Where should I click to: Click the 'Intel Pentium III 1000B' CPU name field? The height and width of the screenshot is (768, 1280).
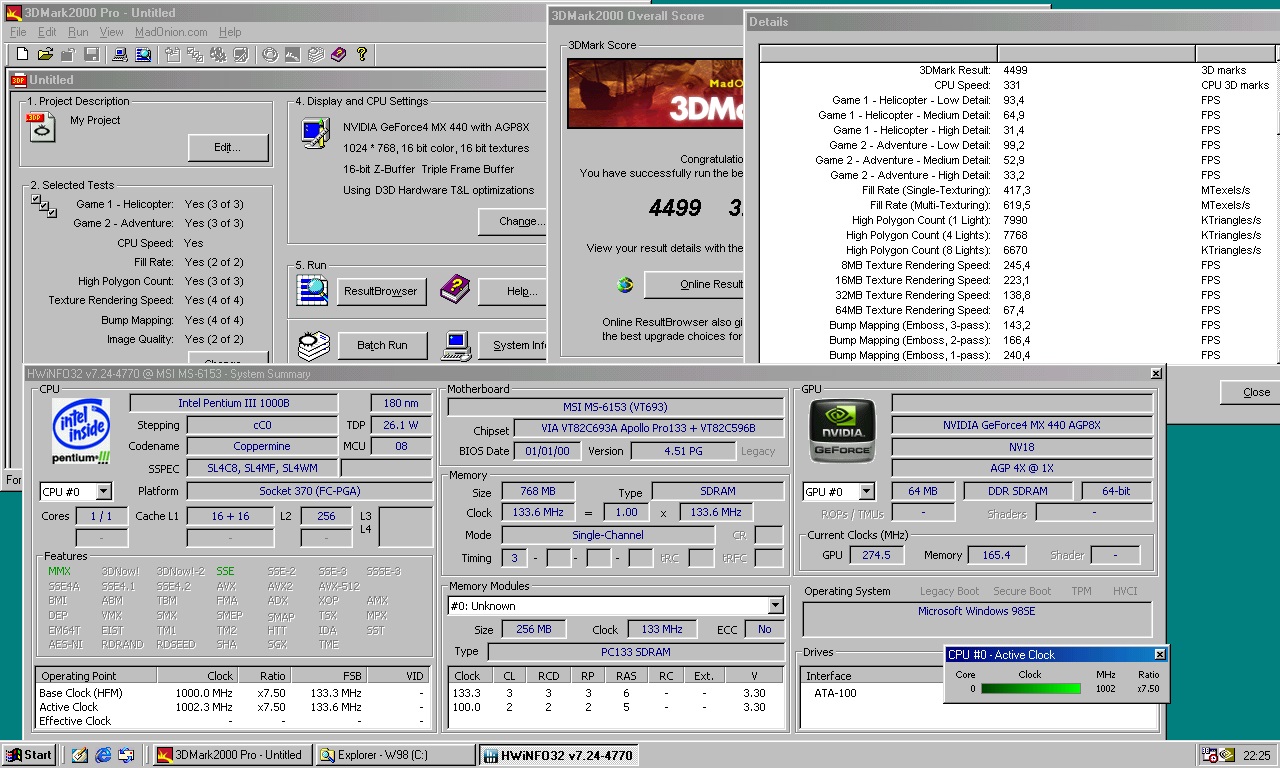(x=234, y=403)
